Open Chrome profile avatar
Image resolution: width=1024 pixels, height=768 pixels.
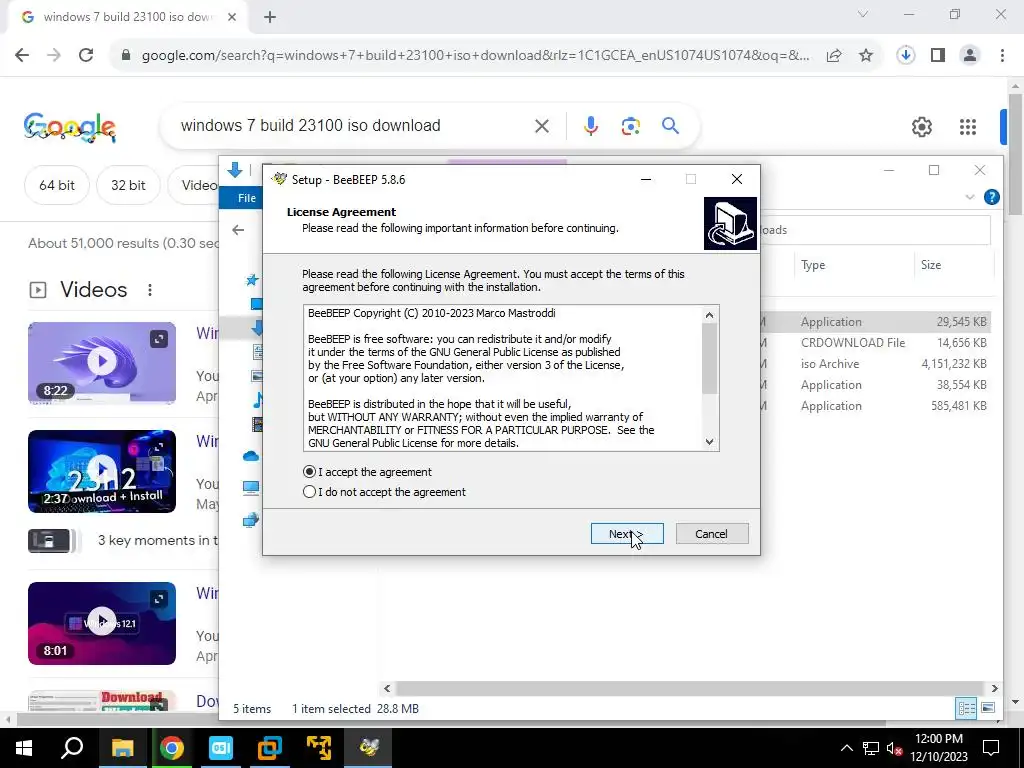[970, 56]
